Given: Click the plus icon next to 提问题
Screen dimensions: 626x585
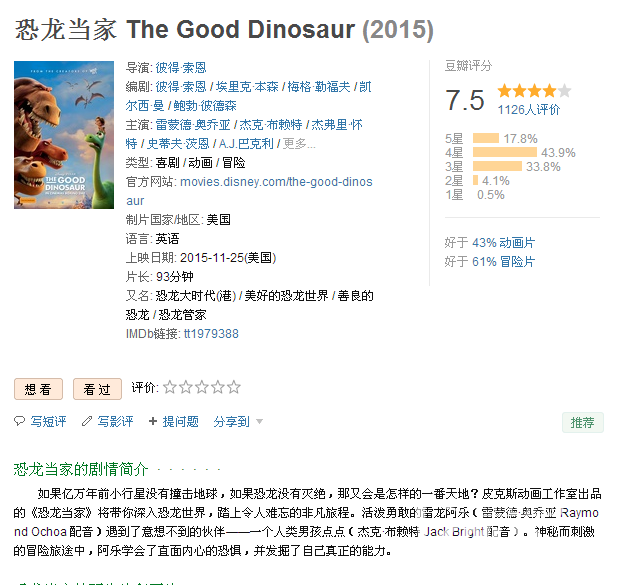Looking at the screenshot, I should point(153,421).
